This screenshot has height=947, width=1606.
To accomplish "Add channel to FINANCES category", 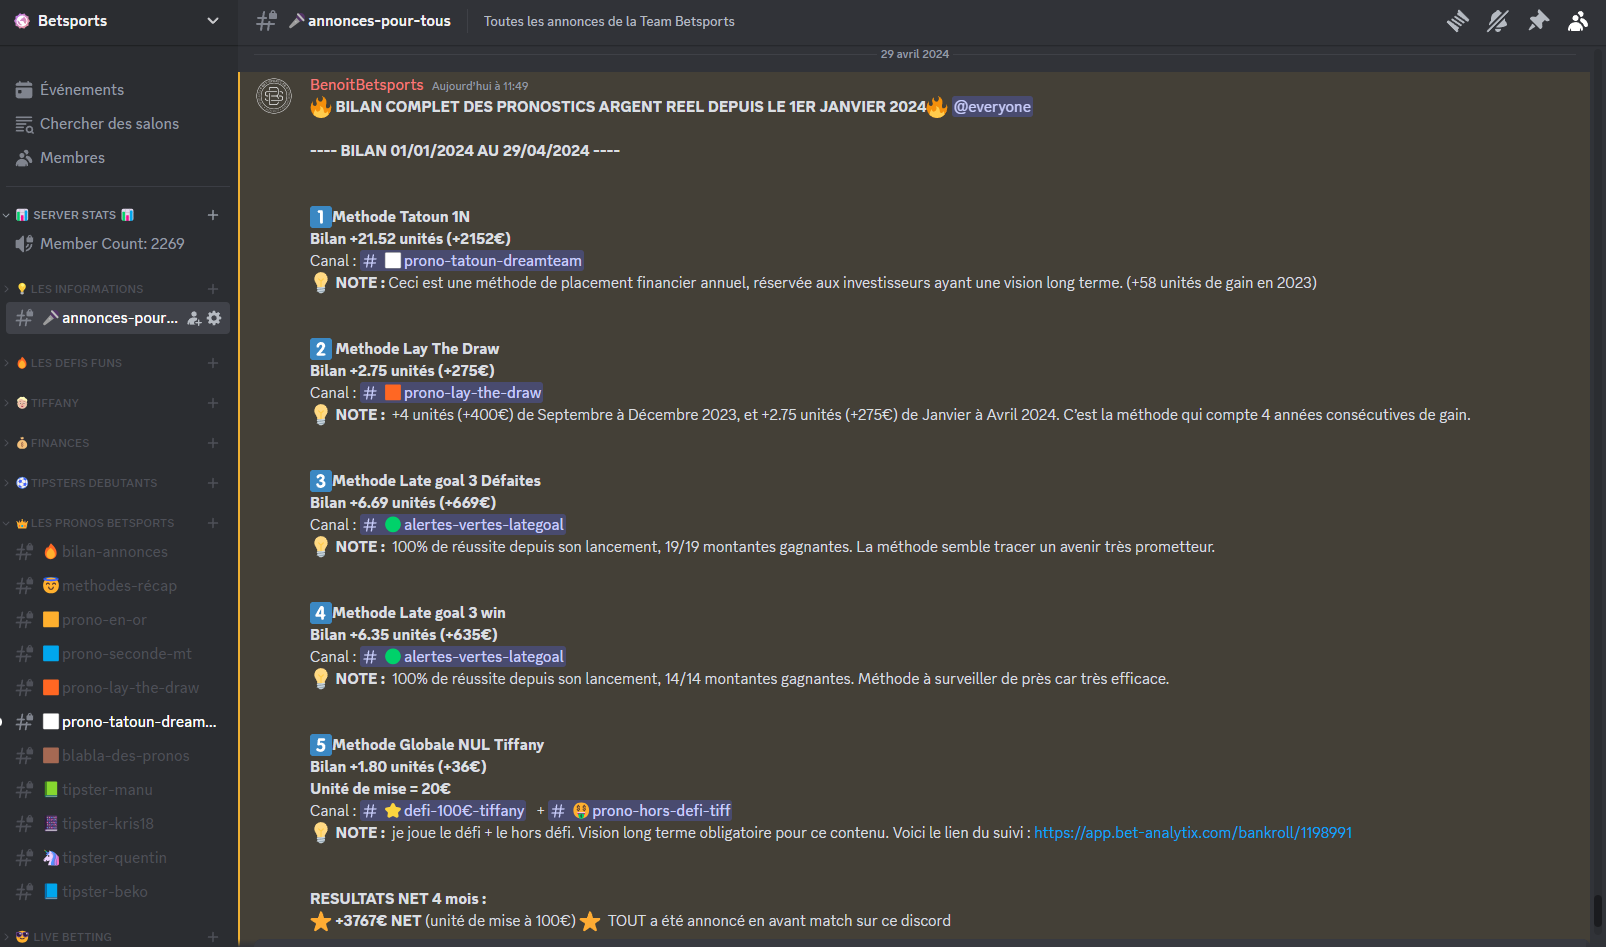I will (212, 443).
